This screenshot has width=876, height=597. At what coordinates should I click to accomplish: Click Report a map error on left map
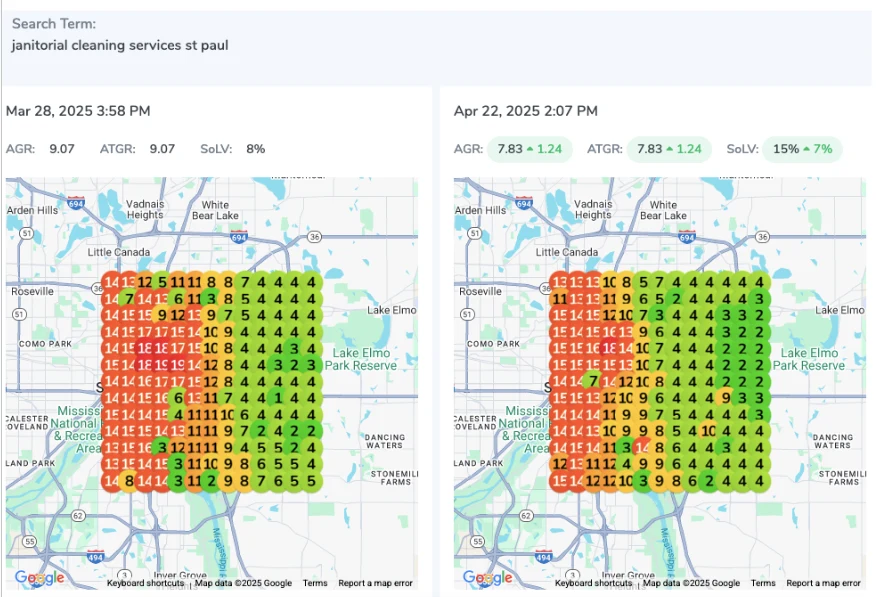pos(375,583)
